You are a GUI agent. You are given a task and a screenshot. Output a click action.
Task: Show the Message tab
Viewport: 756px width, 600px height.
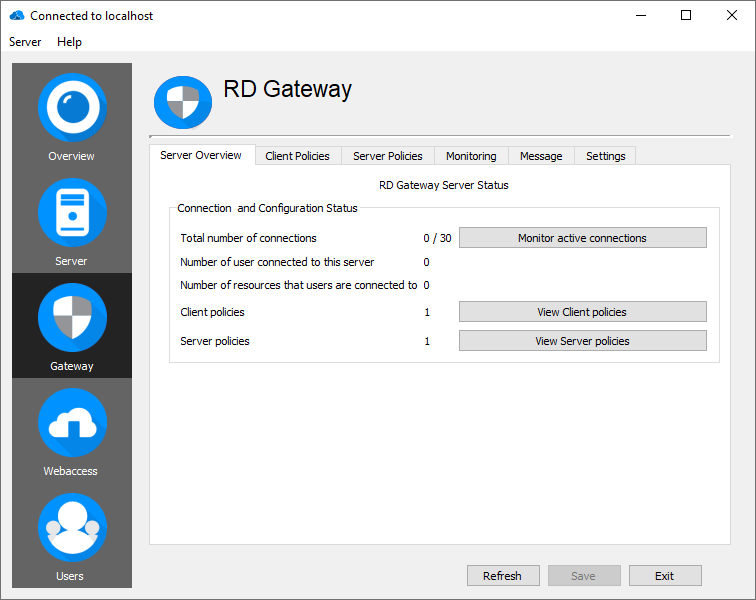(541, 156)
